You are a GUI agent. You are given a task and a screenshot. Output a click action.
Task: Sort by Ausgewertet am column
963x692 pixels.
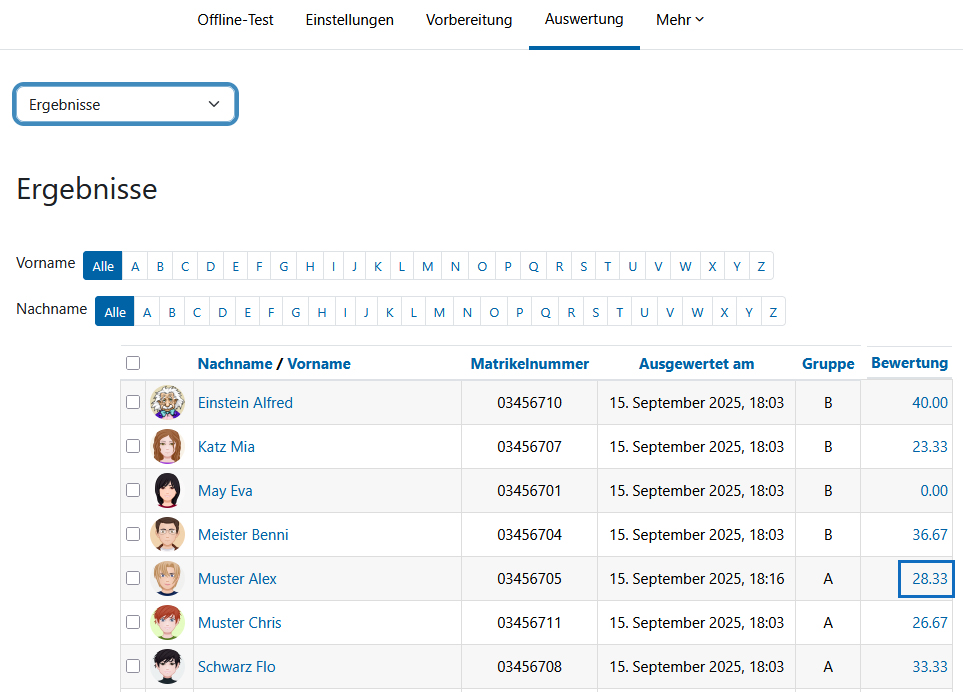point(696,363)
